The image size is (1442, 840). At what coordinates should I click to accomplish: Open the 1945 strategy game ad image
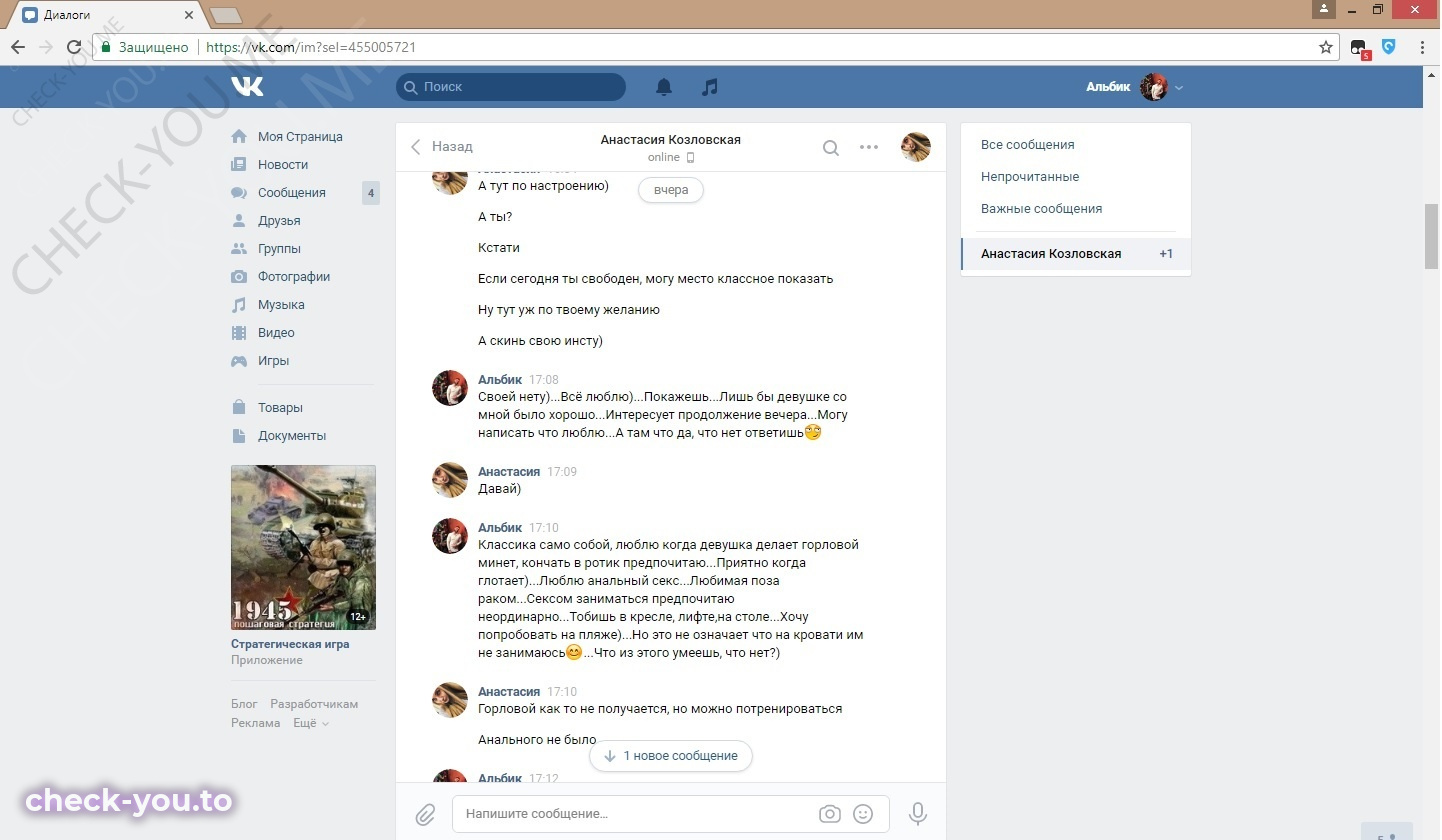pos(303,547)
